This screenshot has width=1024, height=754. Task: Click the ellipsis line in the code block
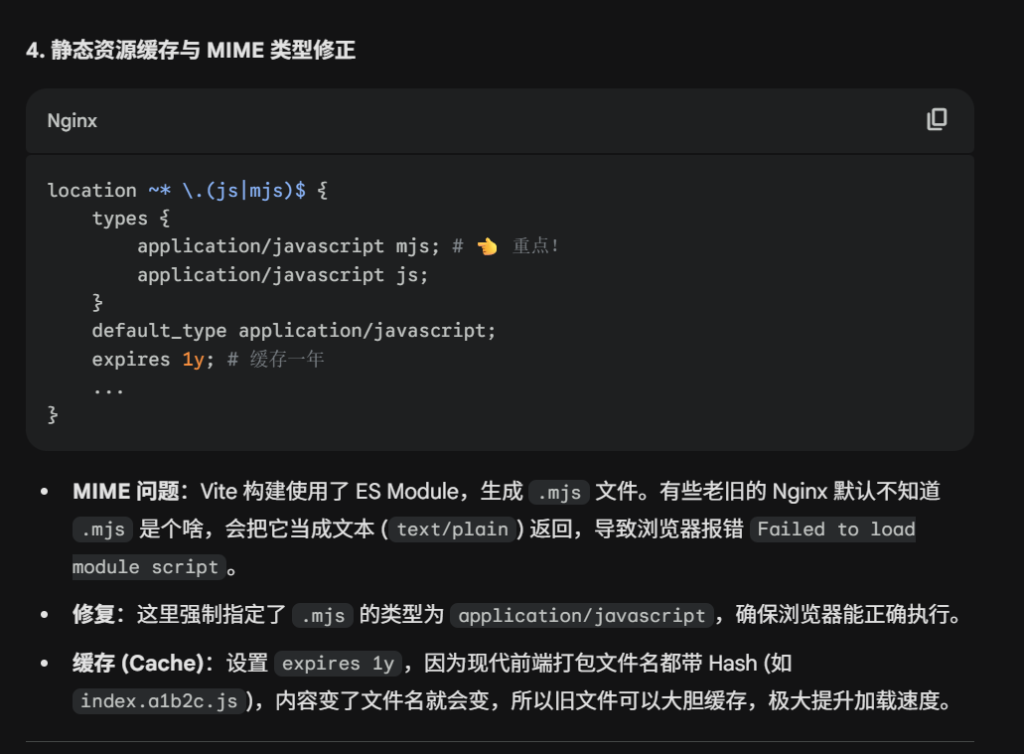point(108,387)
